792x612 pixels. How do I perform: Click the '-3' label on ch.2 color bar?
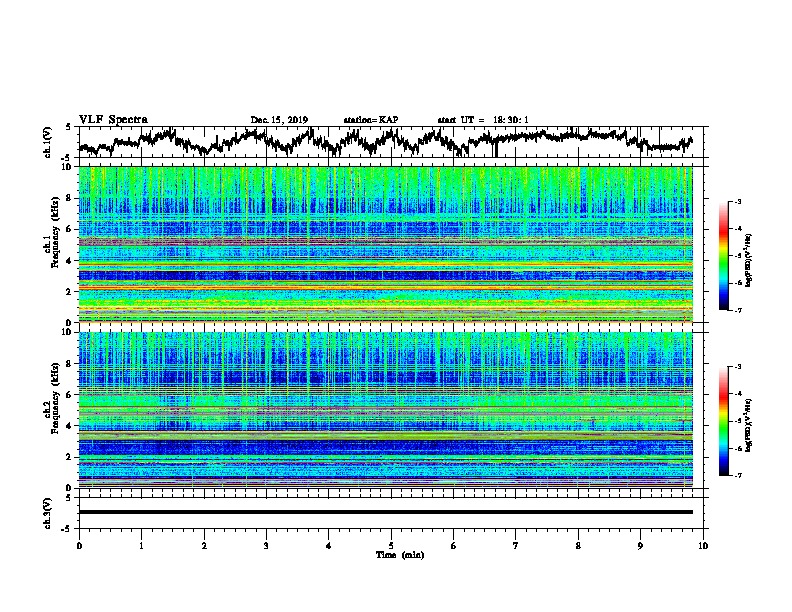[x=738, y=367]
